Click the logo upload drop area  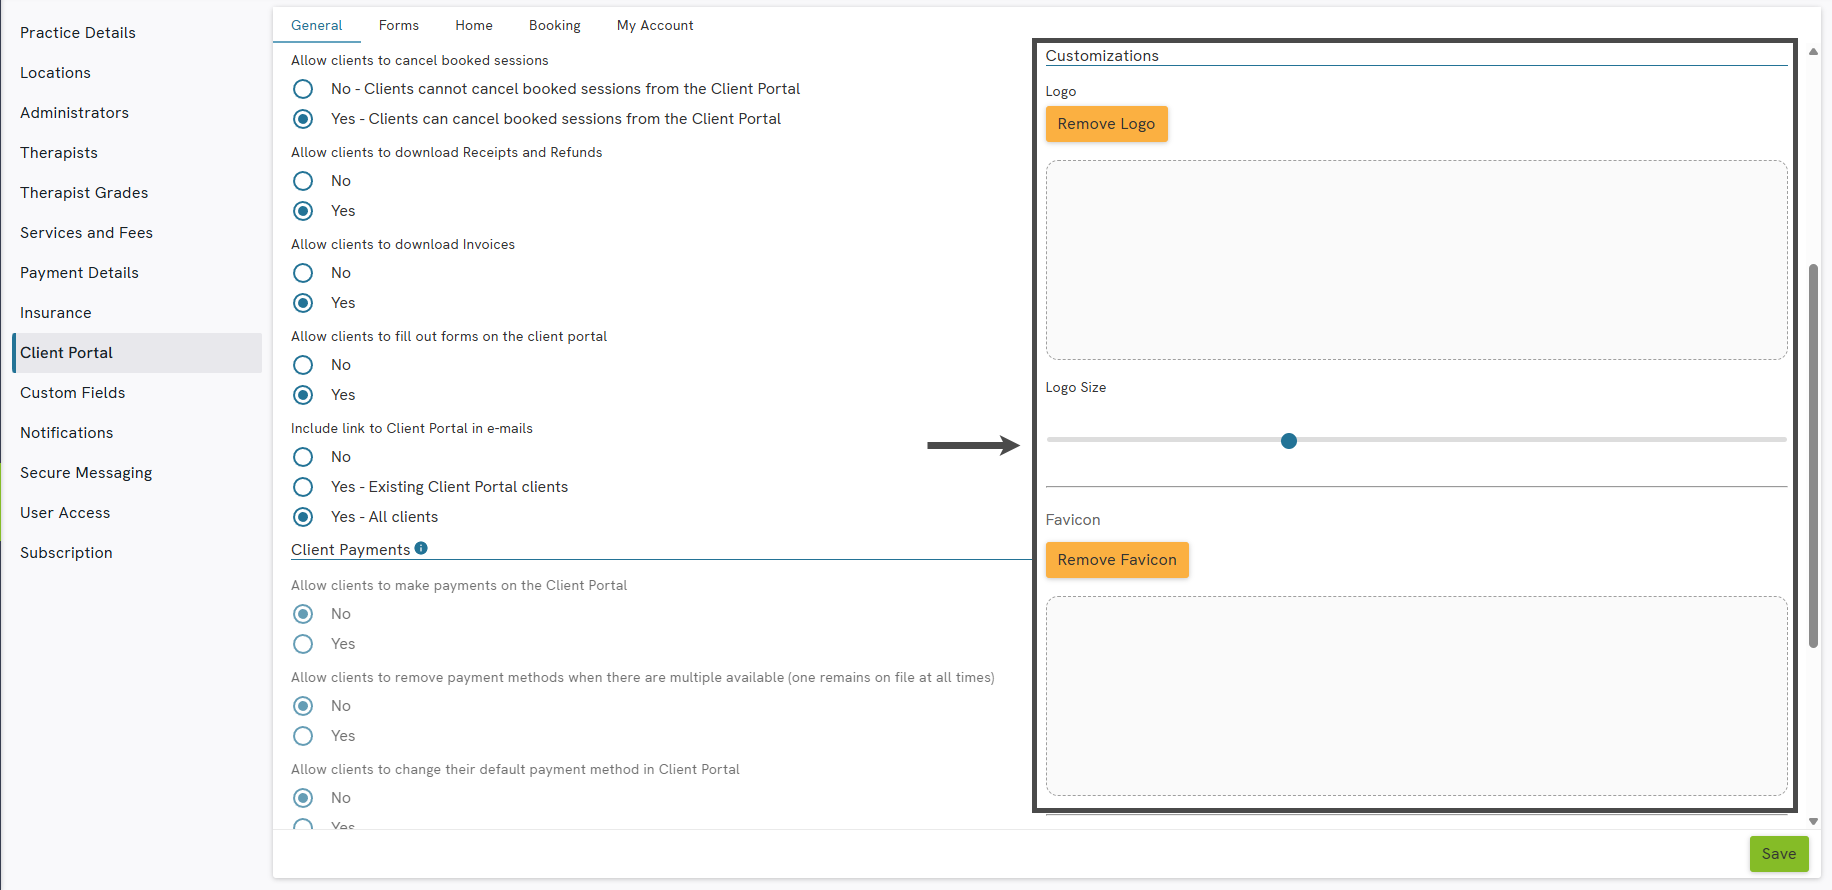pos(1416,260)
